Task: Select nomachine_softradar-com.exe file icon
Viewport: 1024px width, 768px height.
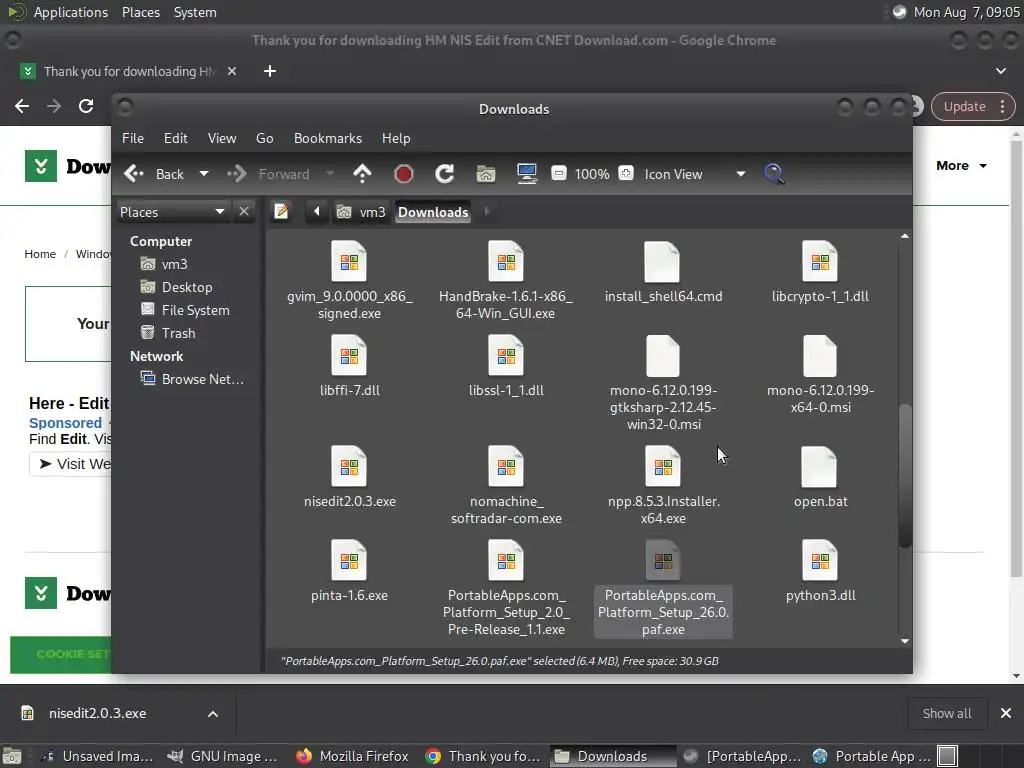Action: coord(506,466)
